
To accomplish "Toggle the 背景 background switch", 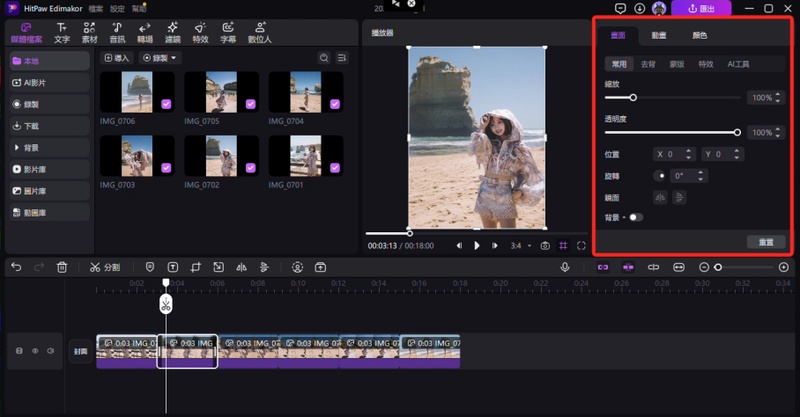I will click(636, 217).
